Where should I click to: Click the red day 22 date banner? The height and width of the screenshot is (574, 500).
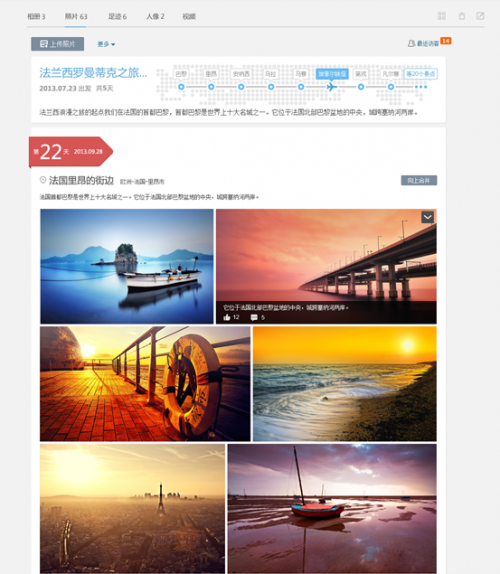point(71,152)
